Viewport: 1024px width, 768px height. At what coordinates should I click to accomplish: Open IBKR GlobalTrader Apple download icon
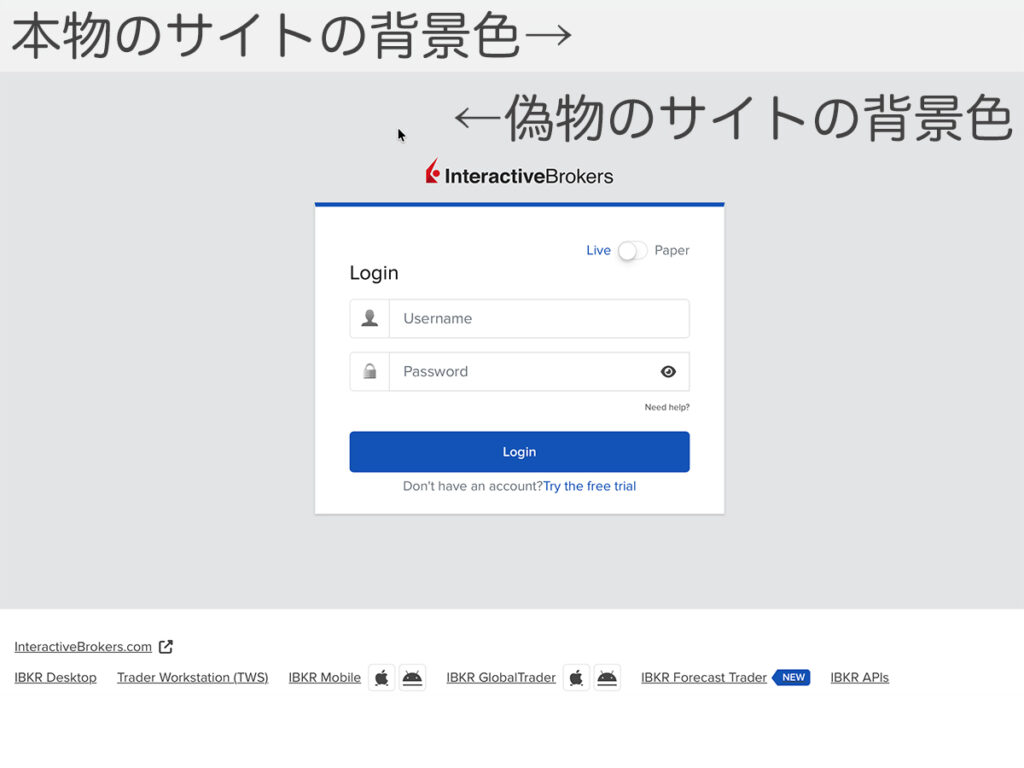(576, 678)
